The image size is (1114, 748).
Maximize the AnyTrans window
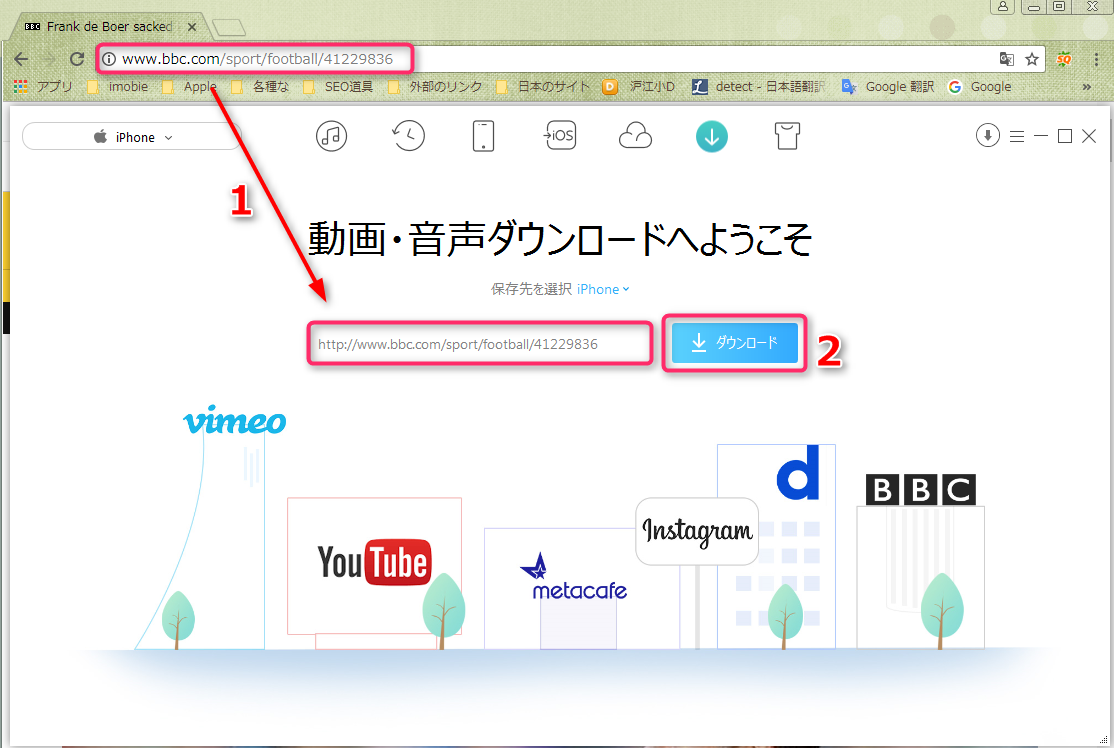(x=1064, y=136)
